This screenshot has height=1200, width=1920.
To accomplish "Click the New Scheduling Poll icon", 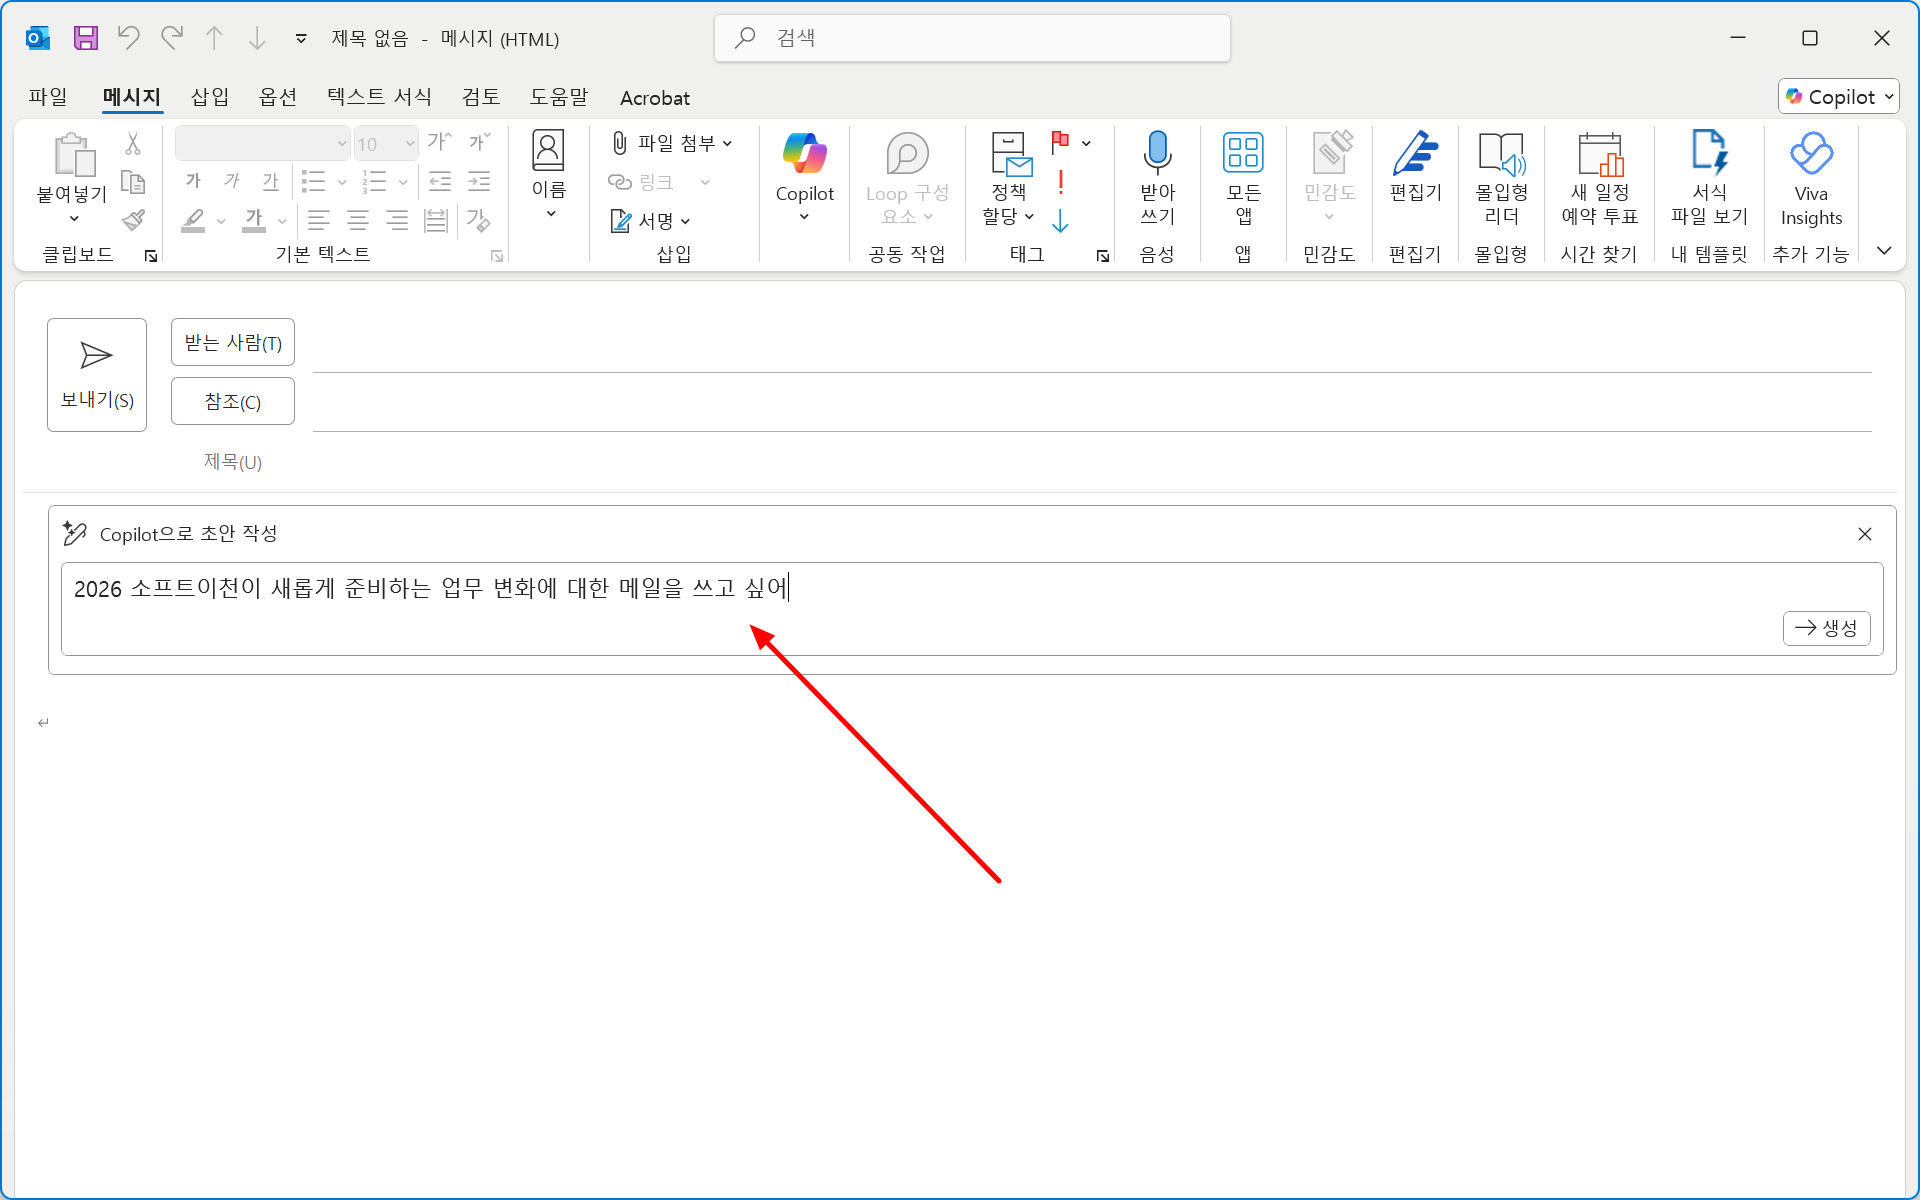I will pos(1599,153).
